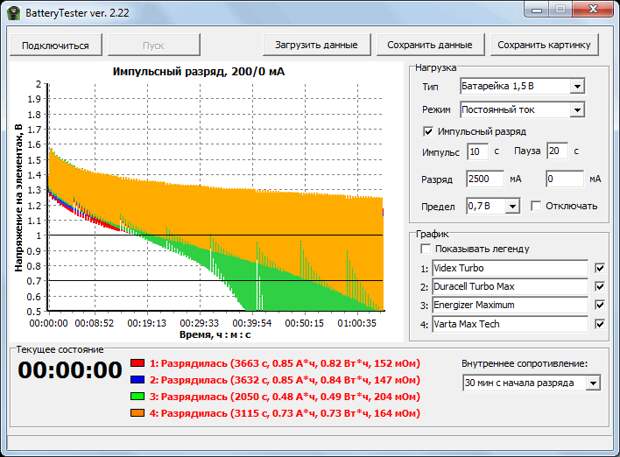Screen dimensions: 620x457
Task: Enable Показывать легенду checkbox
Action: click(425, 249)
